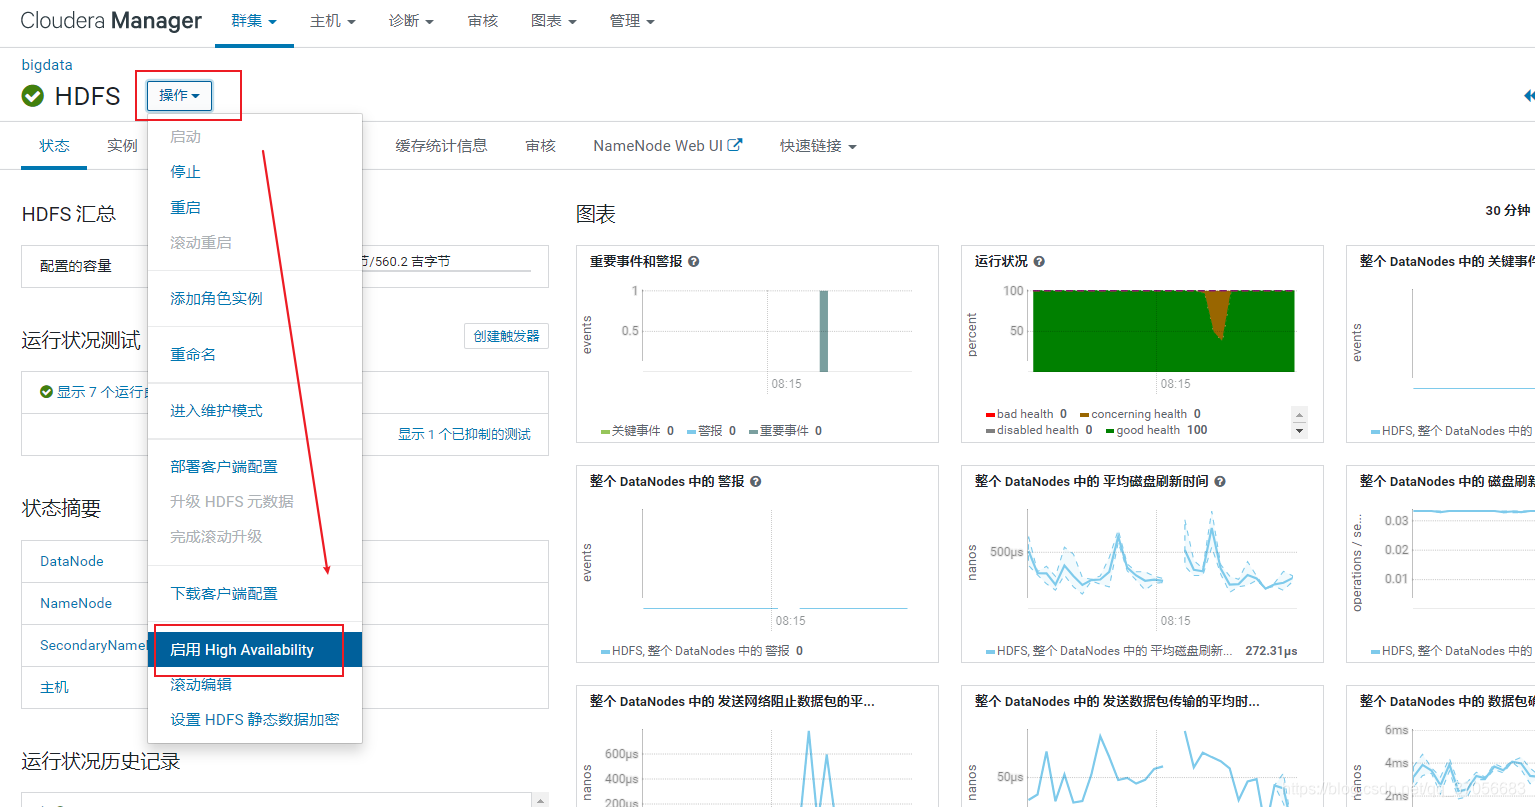Select 停止 from the actions menu
The height and width of the screenshot is (807, 1535).
point(255,172)
